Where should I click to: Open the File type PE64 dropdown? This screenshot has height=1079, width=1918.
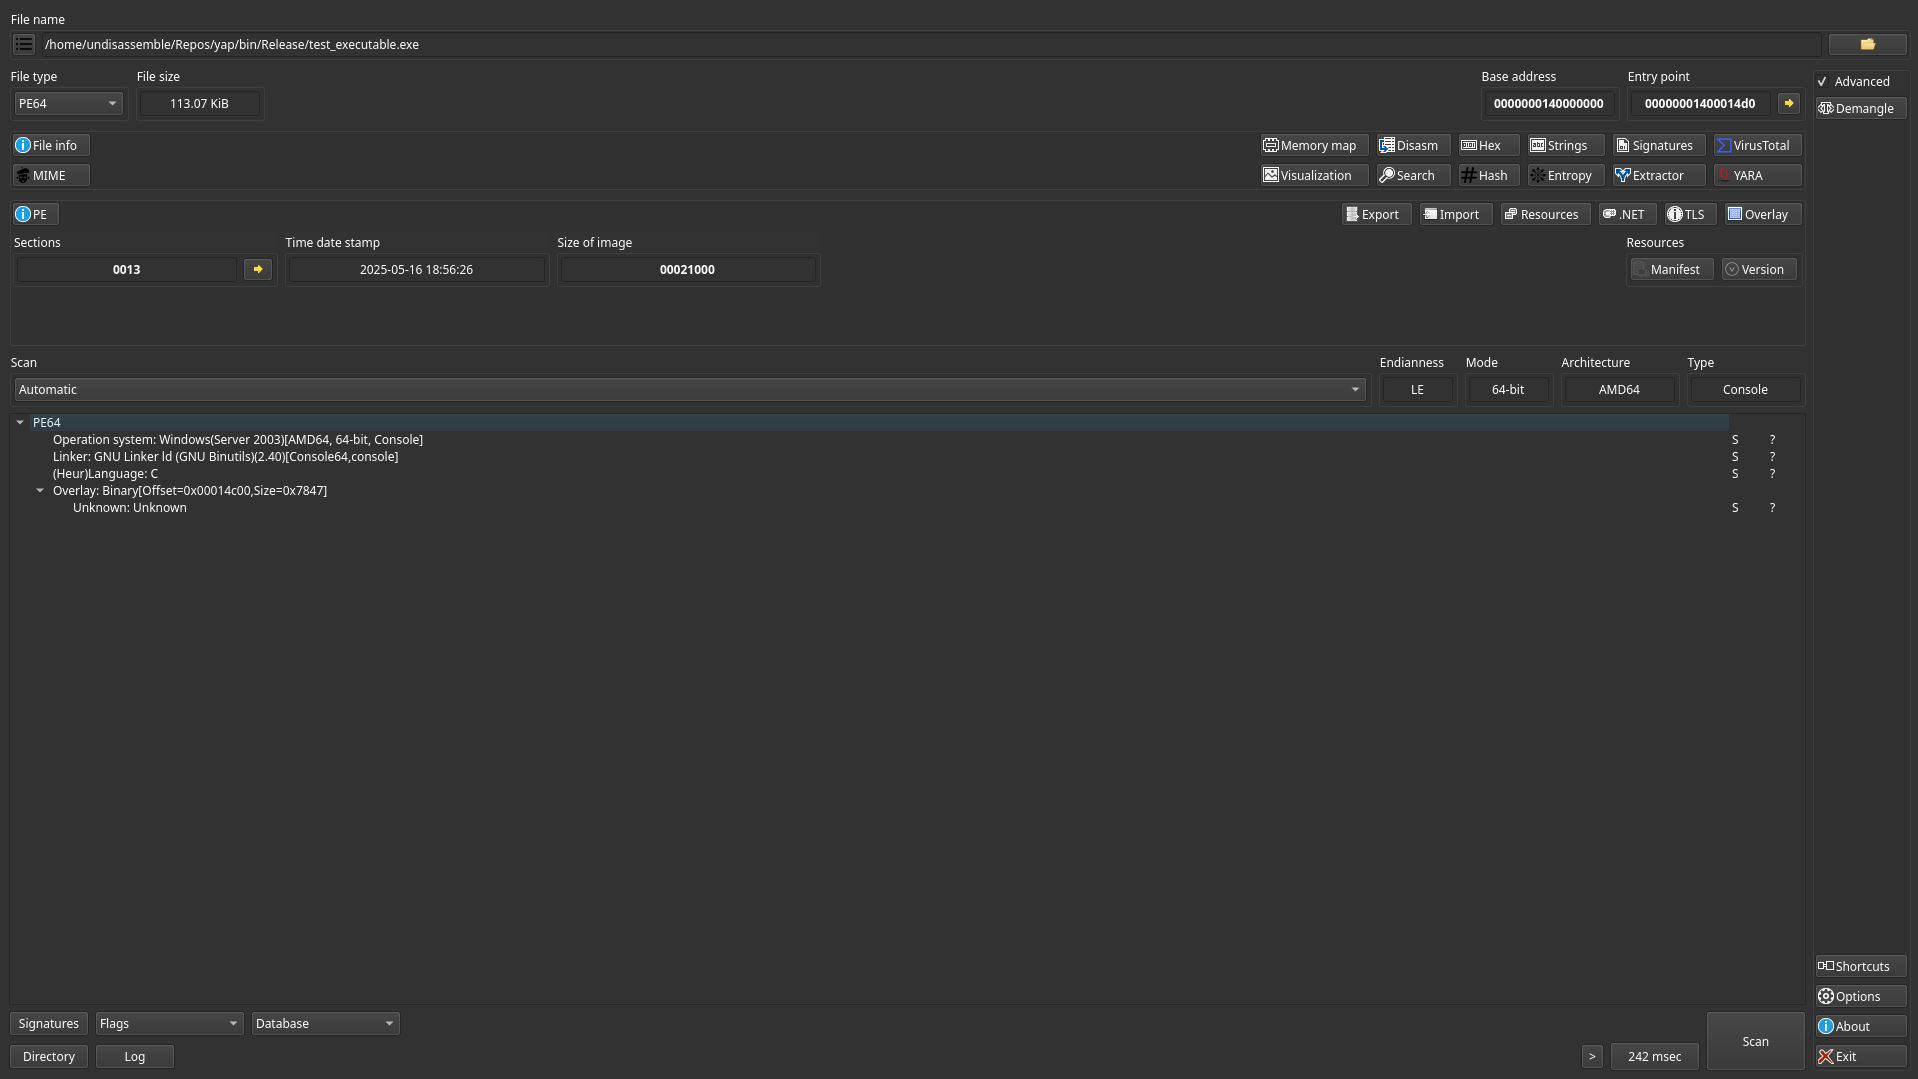coord(68,103)
